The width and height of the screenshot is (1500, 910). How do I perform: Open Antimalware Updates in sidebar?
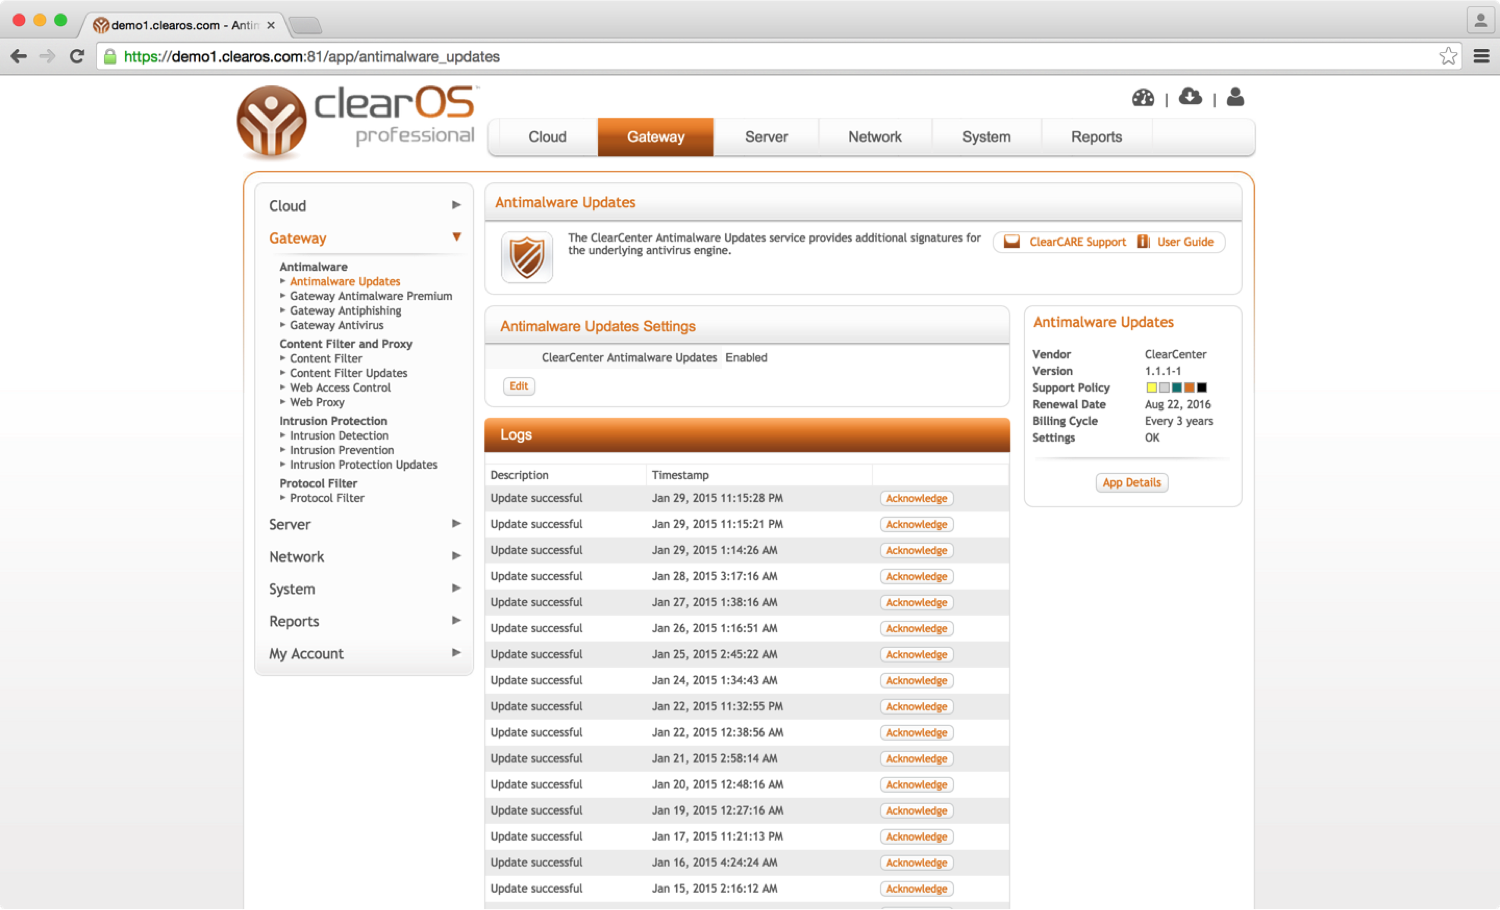coord(345,282)
